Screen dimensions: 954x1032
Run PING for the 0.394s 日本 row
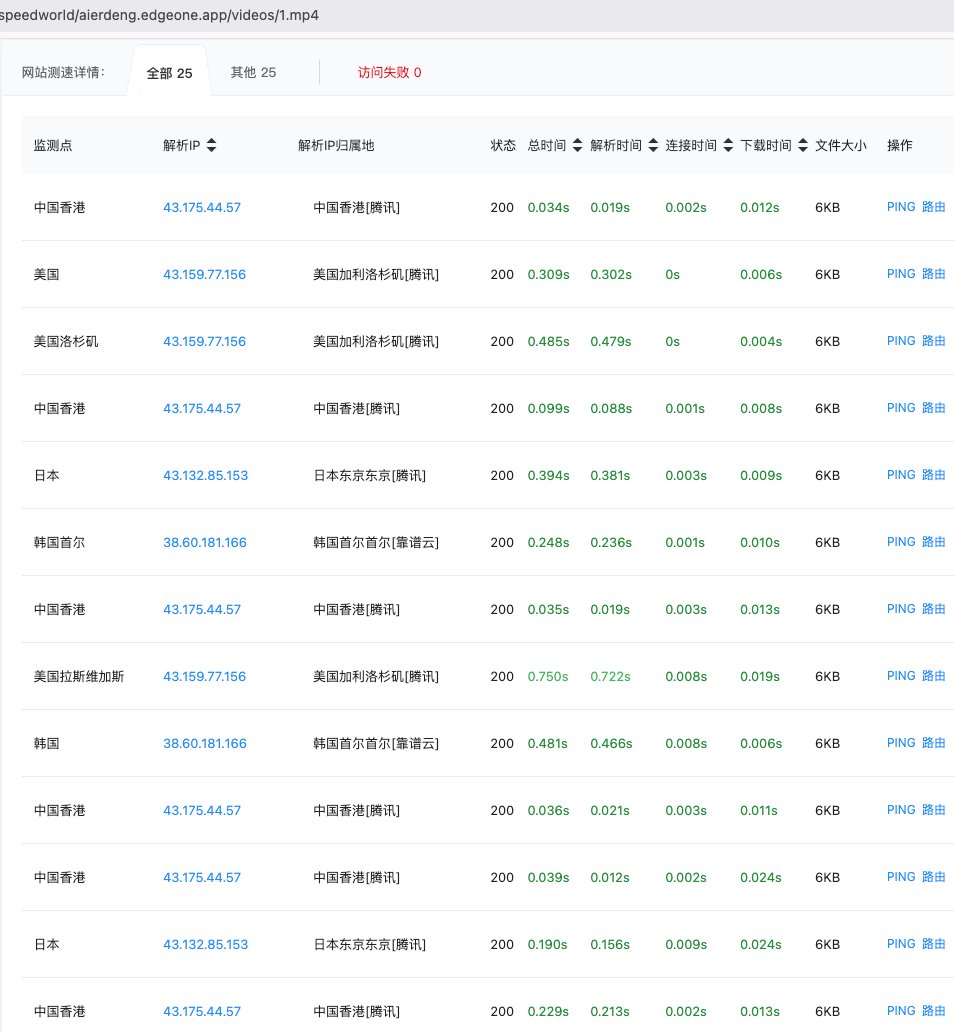(x=901, y=475)
